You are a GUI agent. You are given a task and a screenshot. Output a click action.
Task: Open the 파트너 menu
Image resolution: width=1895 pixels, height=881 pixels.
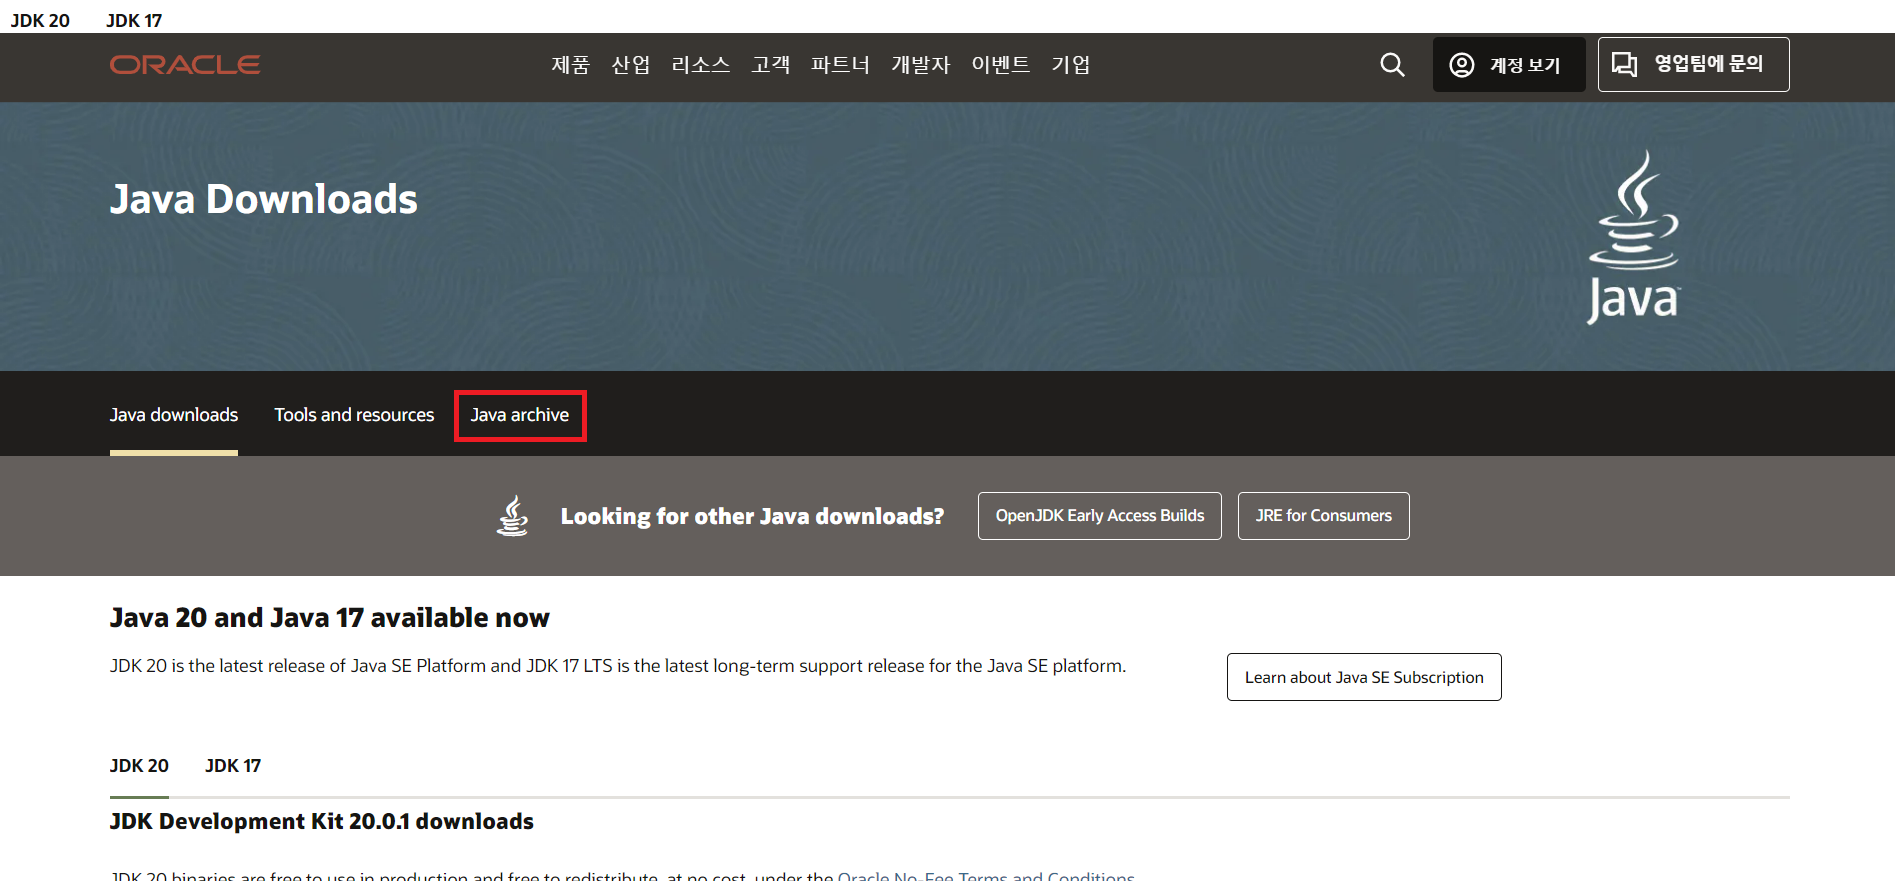(840, 65)
